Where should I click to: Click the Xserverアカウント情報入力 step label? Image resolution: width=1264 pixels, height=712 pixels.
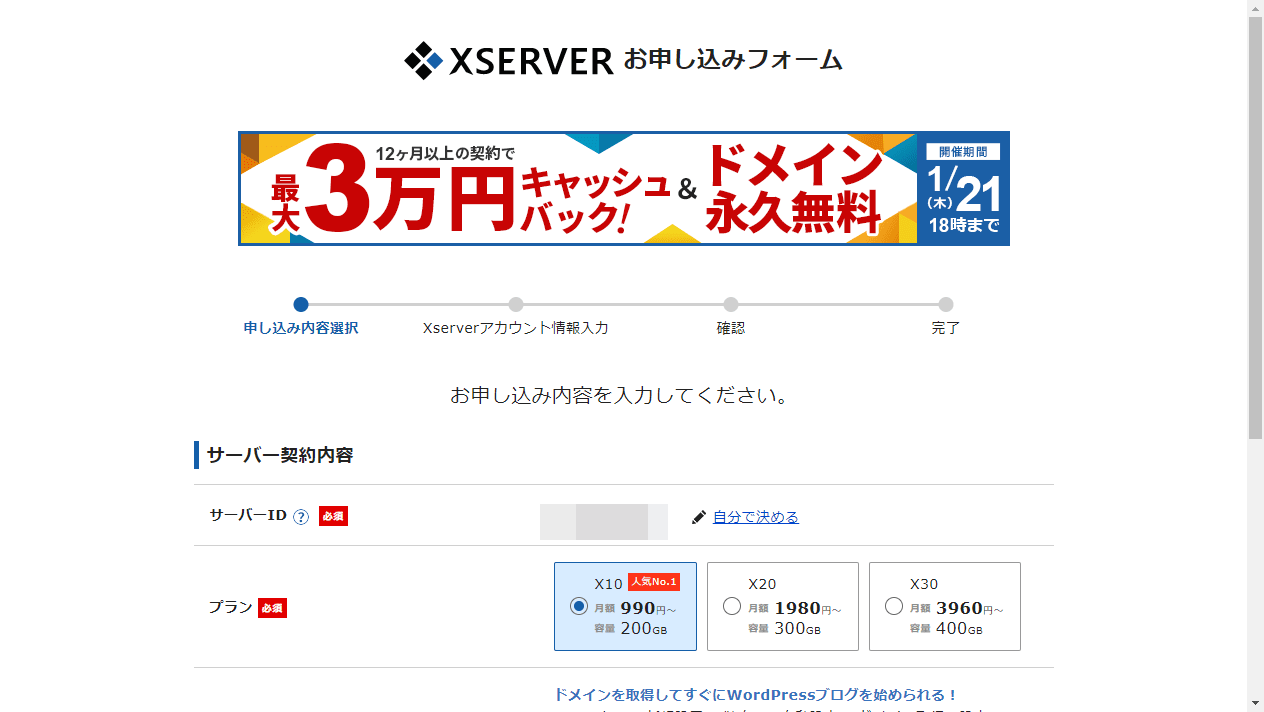tap(515, 328)
